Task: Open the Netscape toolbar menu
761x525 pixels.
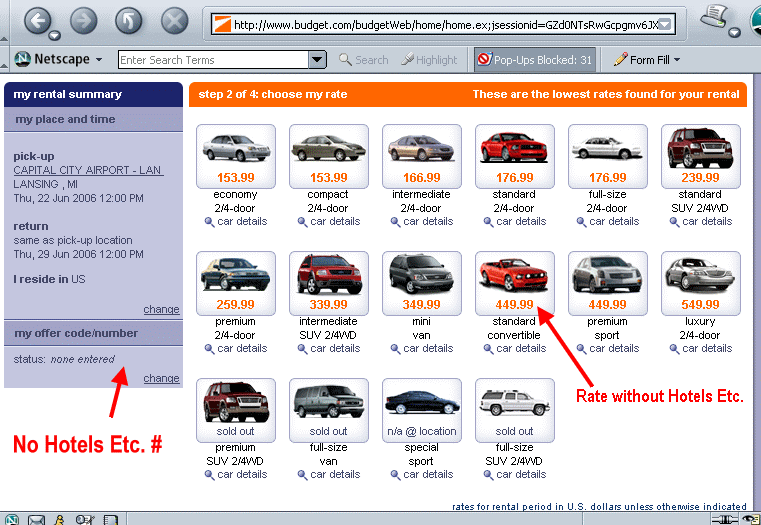Action: 58,59
